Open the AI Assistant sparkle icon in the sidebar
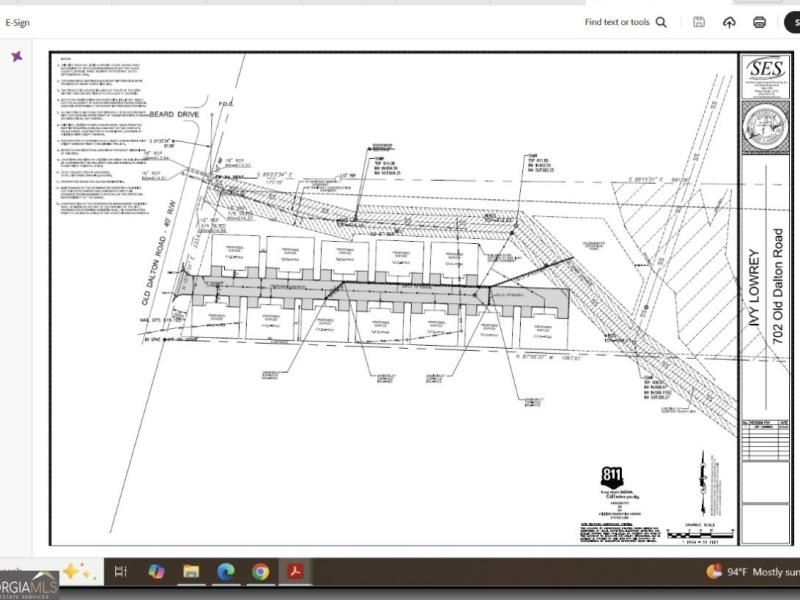This screenshot has width=800, height=600. point(17,56)
